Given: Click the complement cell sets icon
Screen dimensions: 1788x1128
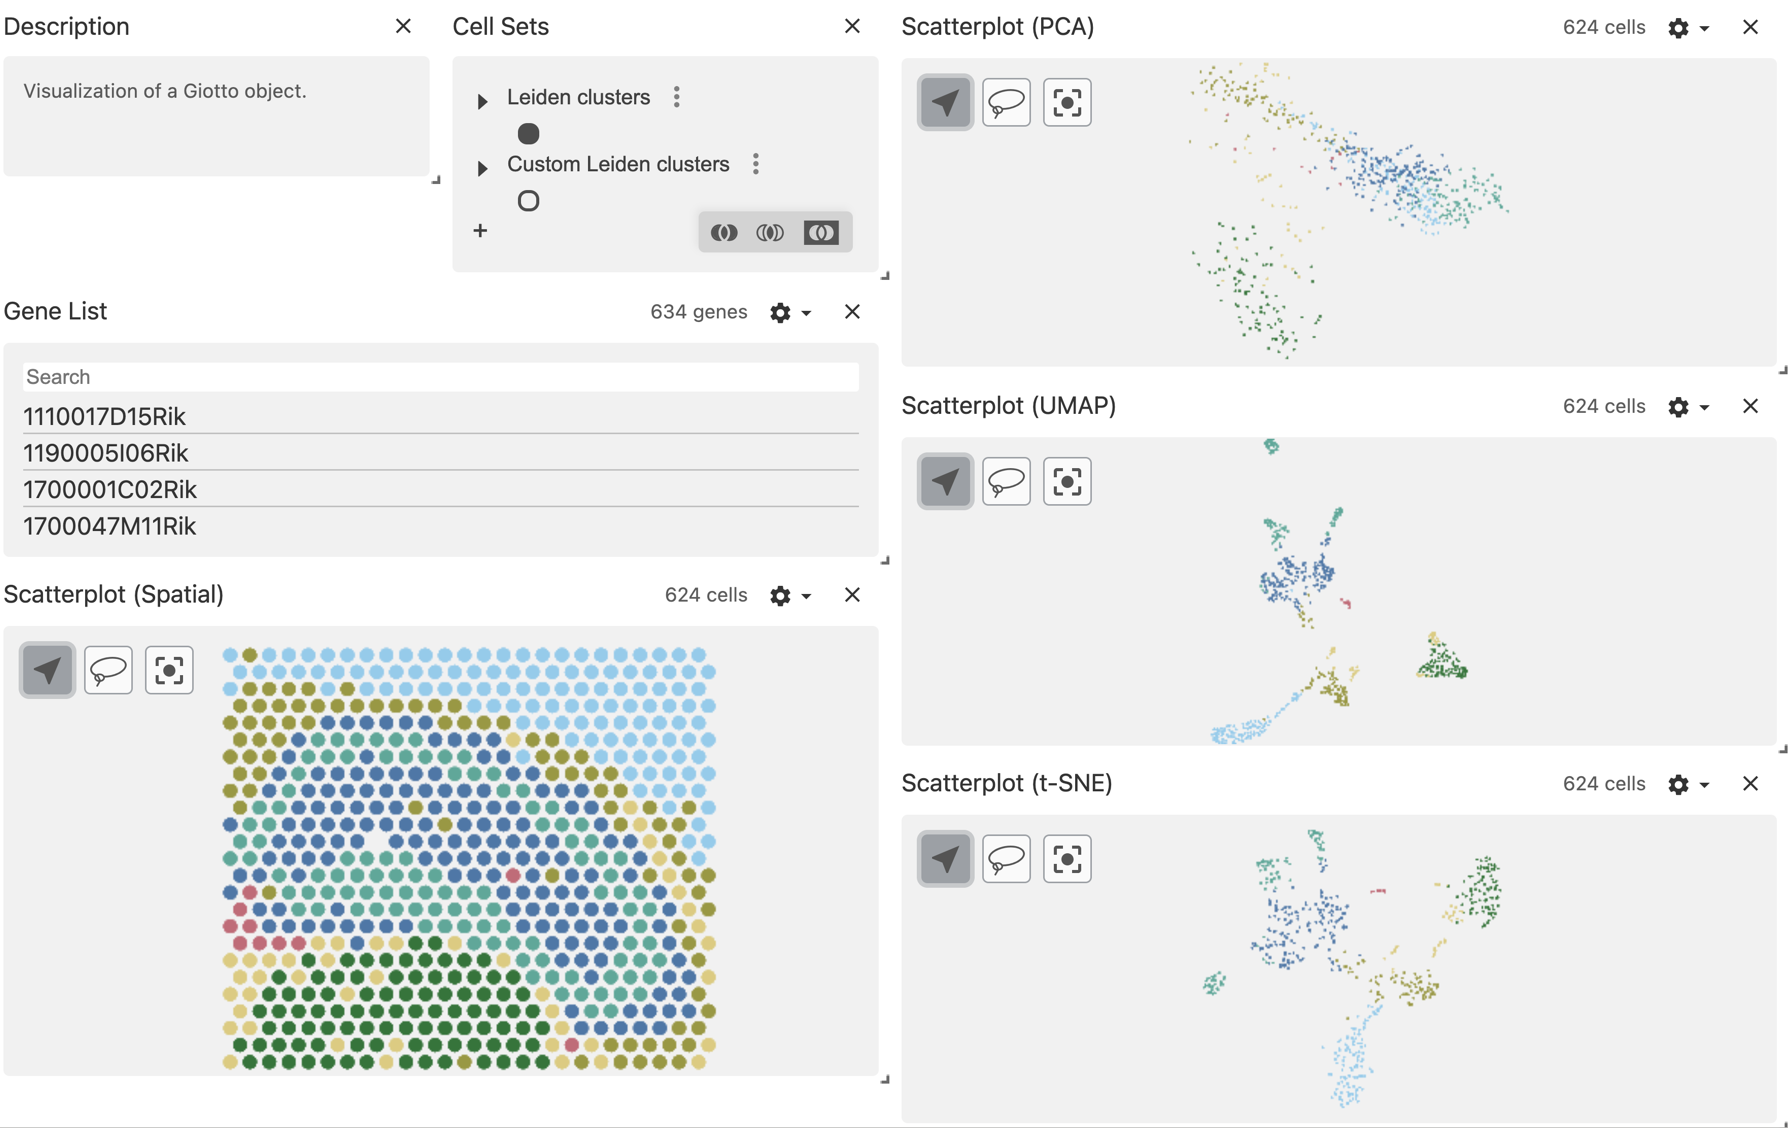Looking at the screenshot, I should pyautogui.click(x=821, y=233).
